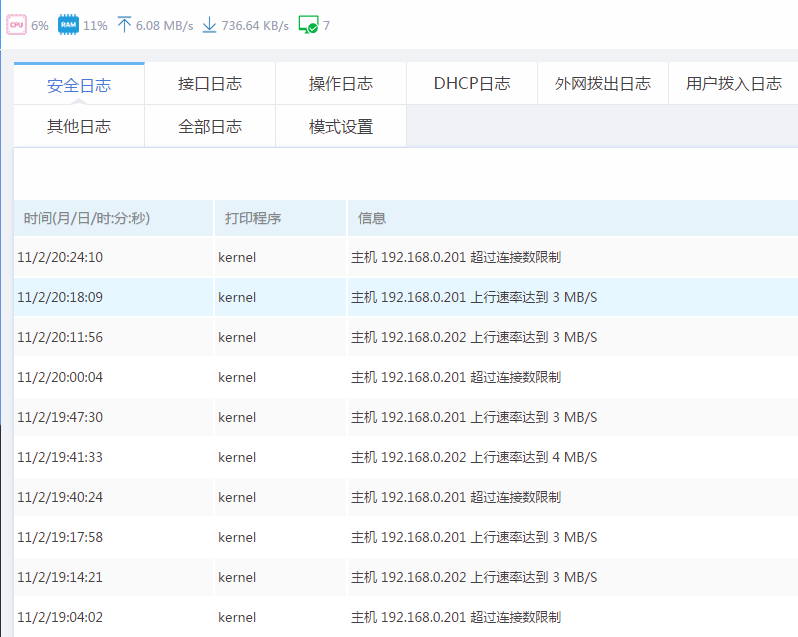Click the message in the 20:18:09 row

(474, 297)
